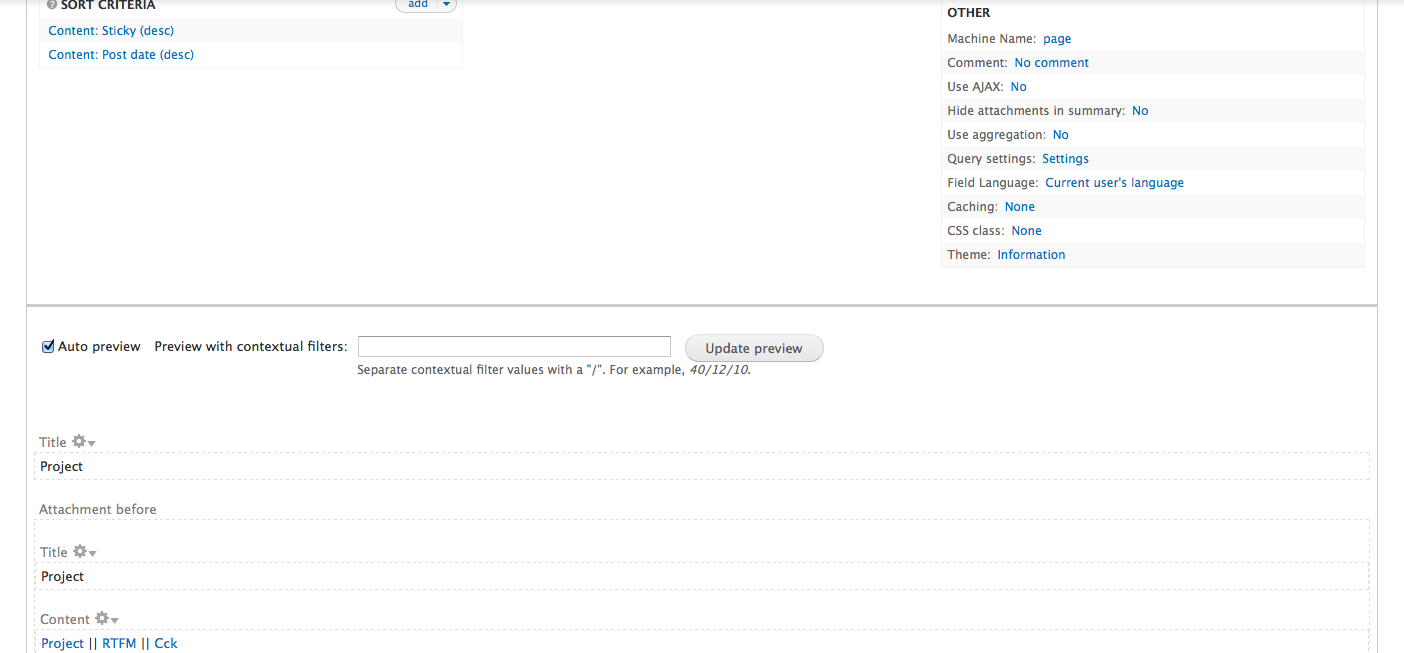Change the Use AJAX setting
The height and width of the screenshot is (653, 1404).
coord(1018,87)
